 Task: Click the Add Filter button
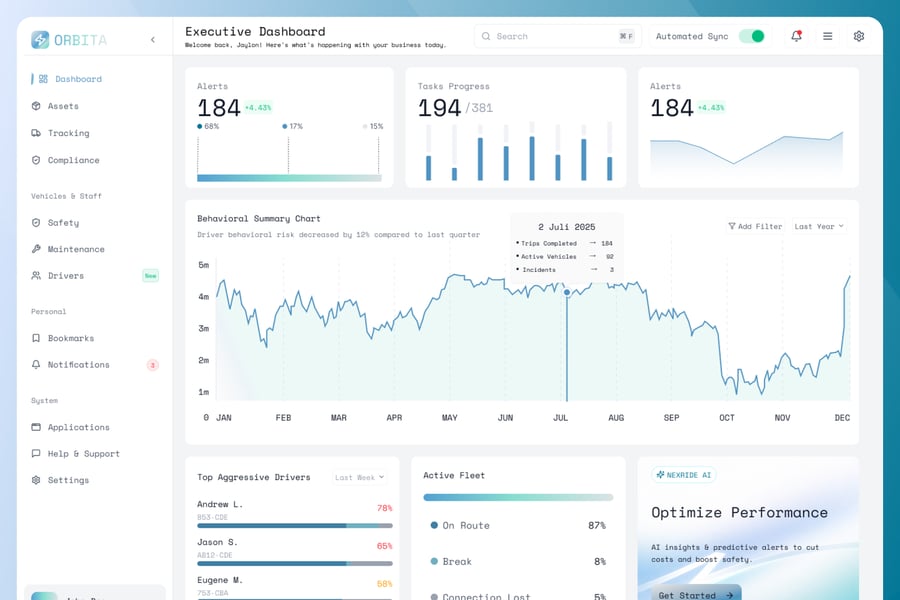point(755,226)
